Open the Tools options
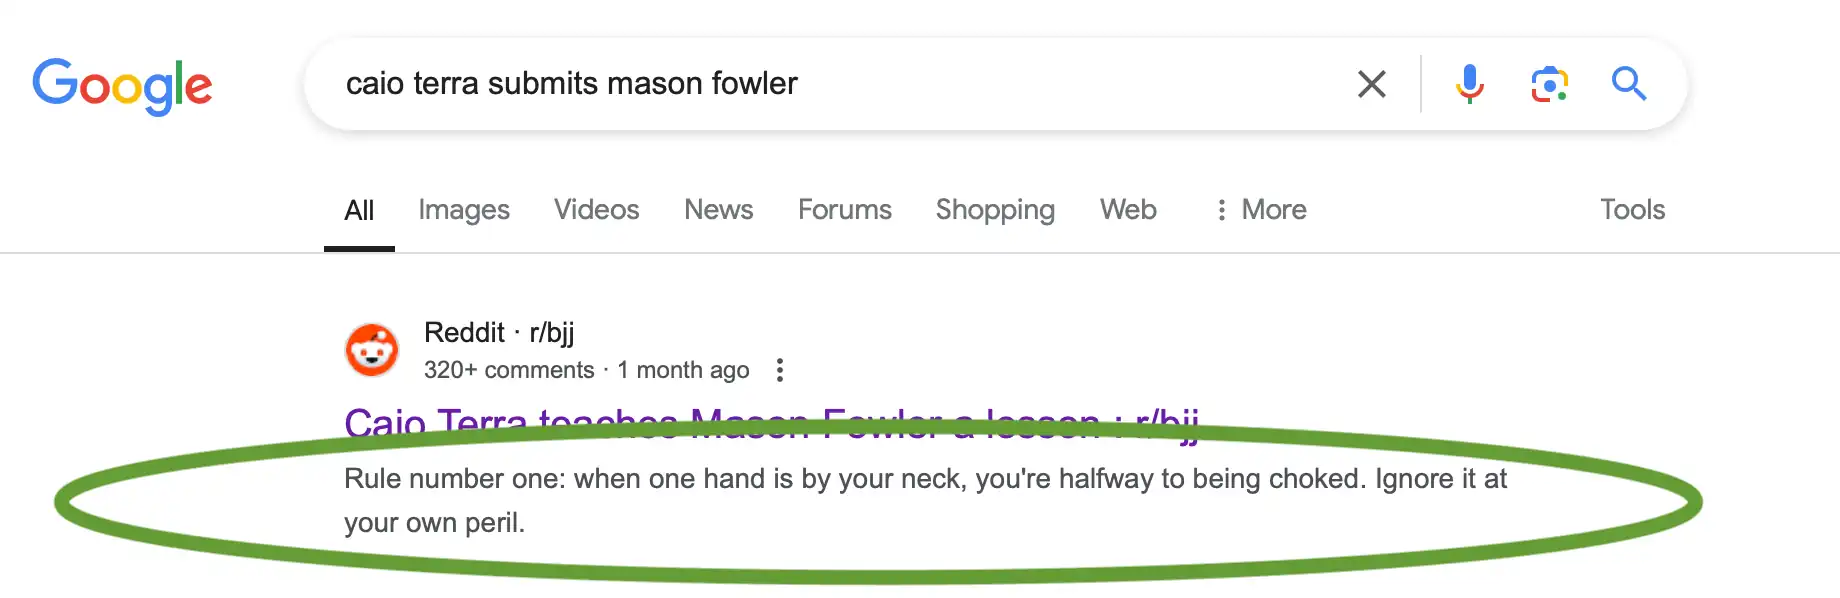Image resolution: width=1840 pixels, height=598 pixels. 1631,210
